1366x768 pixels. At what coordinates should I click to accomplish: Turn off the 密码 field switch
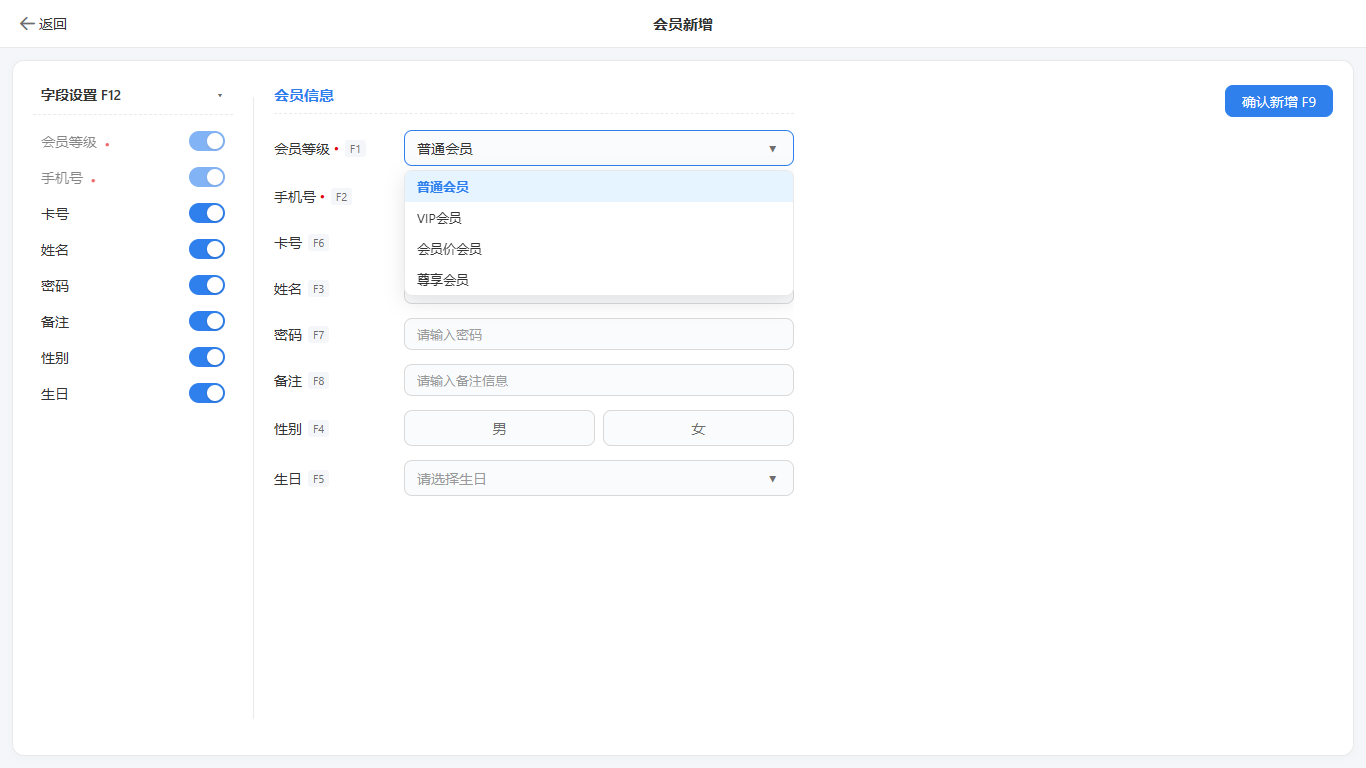[207, 285]
